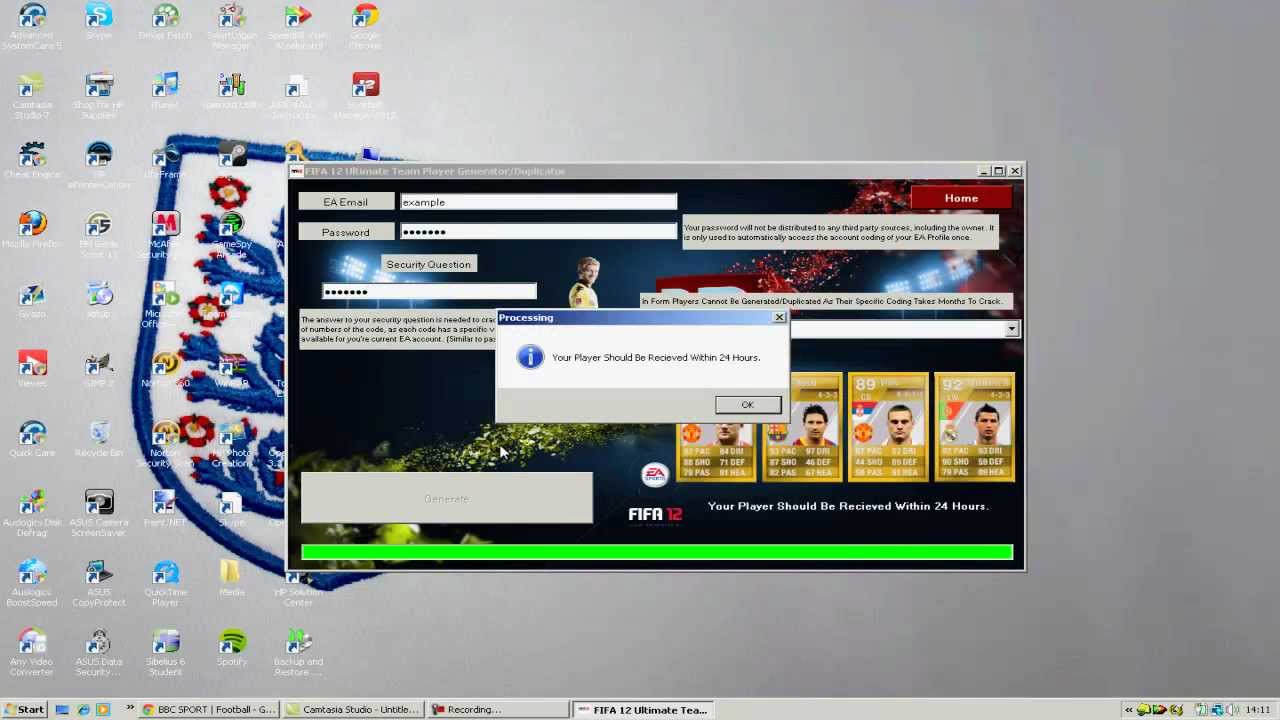Open Football Manager 2012 desktop icon
Screen dimensions: 1280x720
[365, 96]
